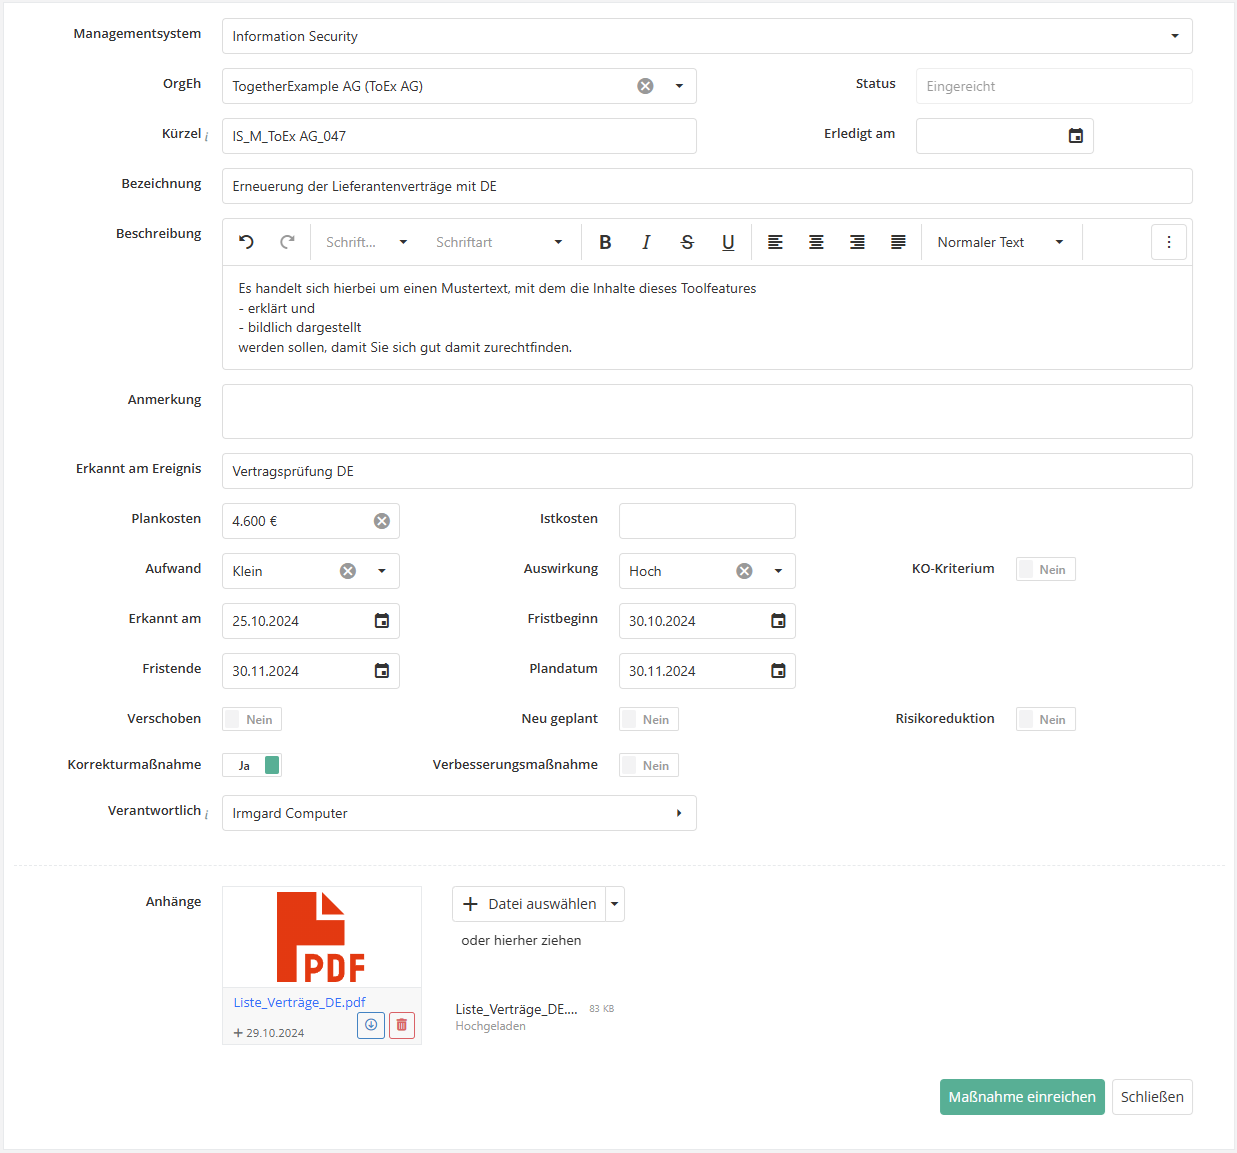Screen dimensions: 1237x1153
Task: Open the three-dot more options menu
Action: tap(1168, 242)
